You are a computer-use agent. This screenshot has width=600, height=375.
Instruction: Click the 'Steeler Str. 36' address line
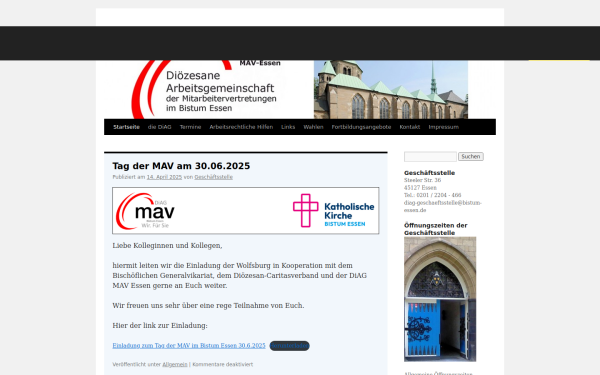coord(422,180)
